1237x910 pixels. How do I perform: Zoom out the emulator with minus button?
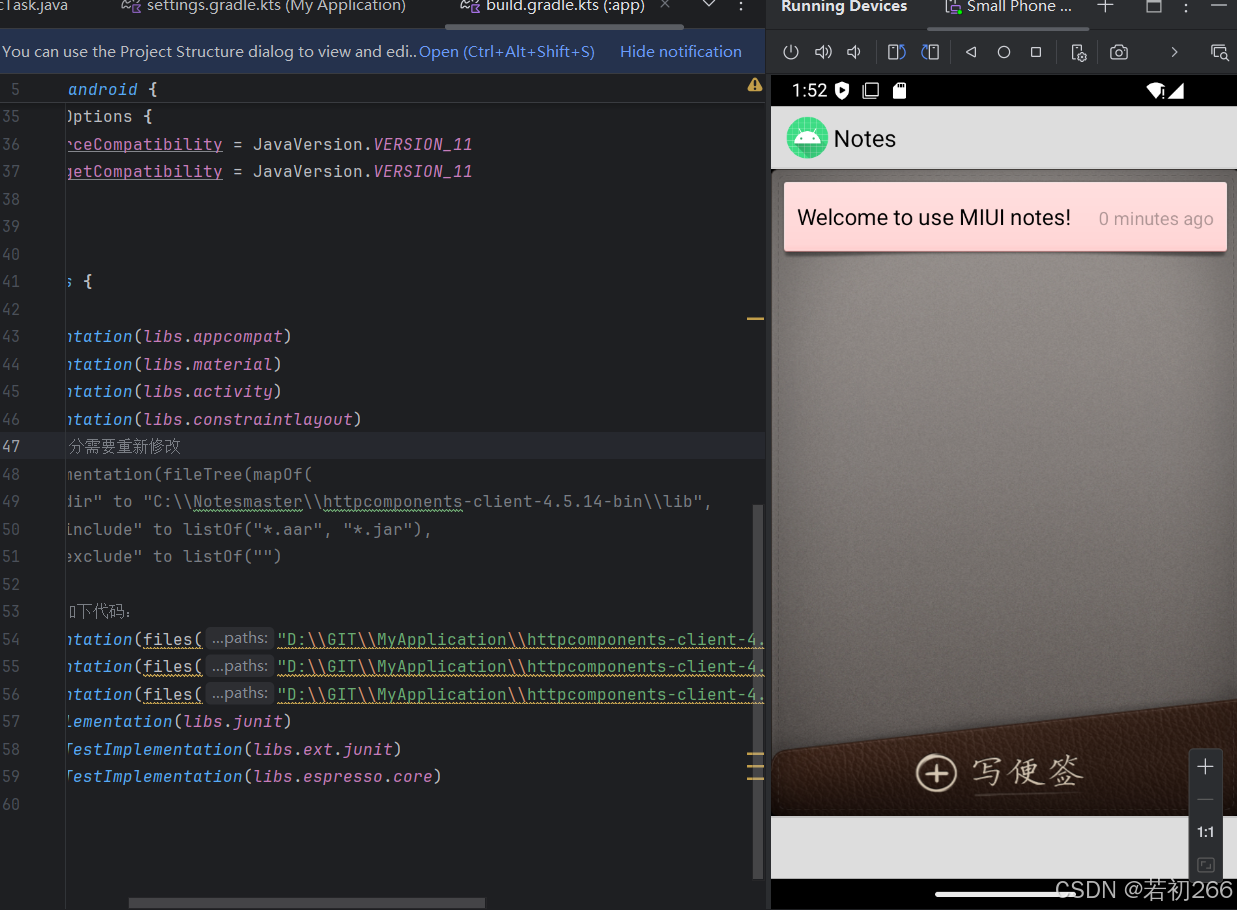tap(1205, 799)
